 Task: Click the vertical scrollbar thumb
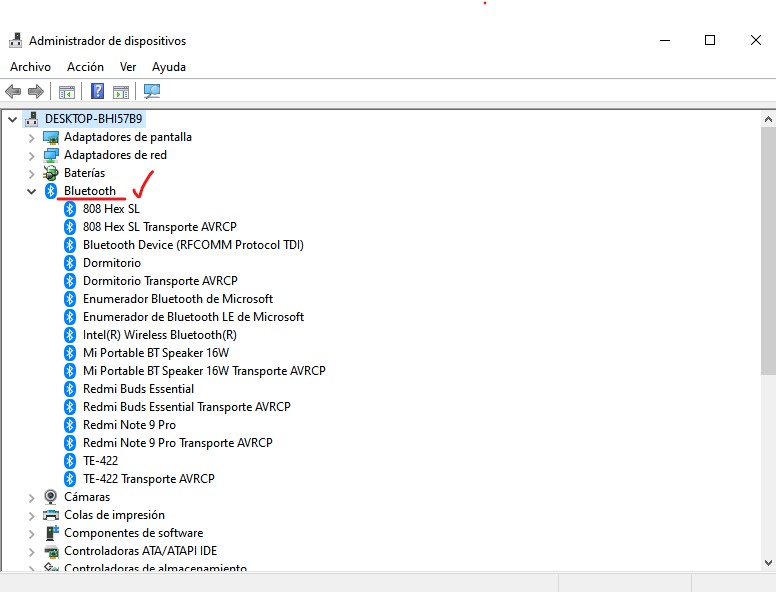coord(768,250)
